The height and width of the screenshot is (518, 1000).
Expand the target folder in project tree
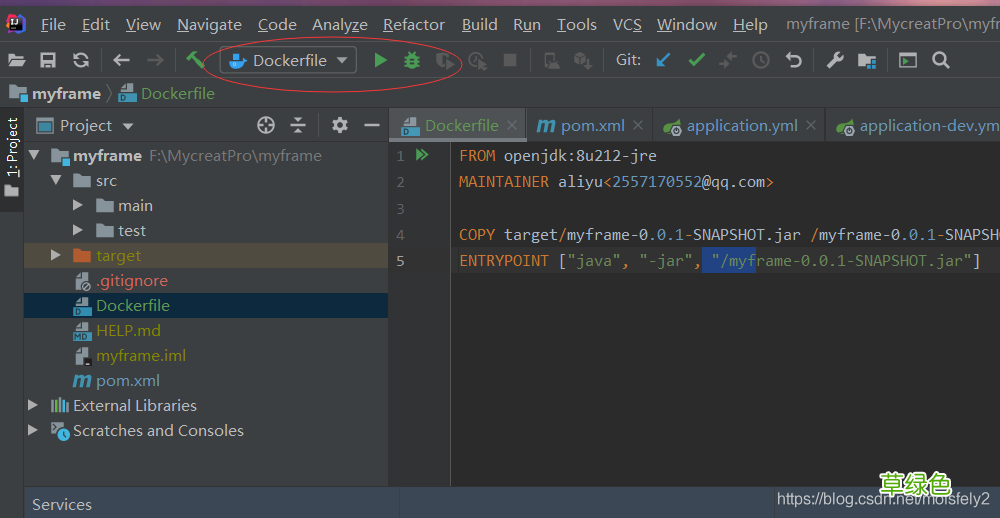point(56,255)
